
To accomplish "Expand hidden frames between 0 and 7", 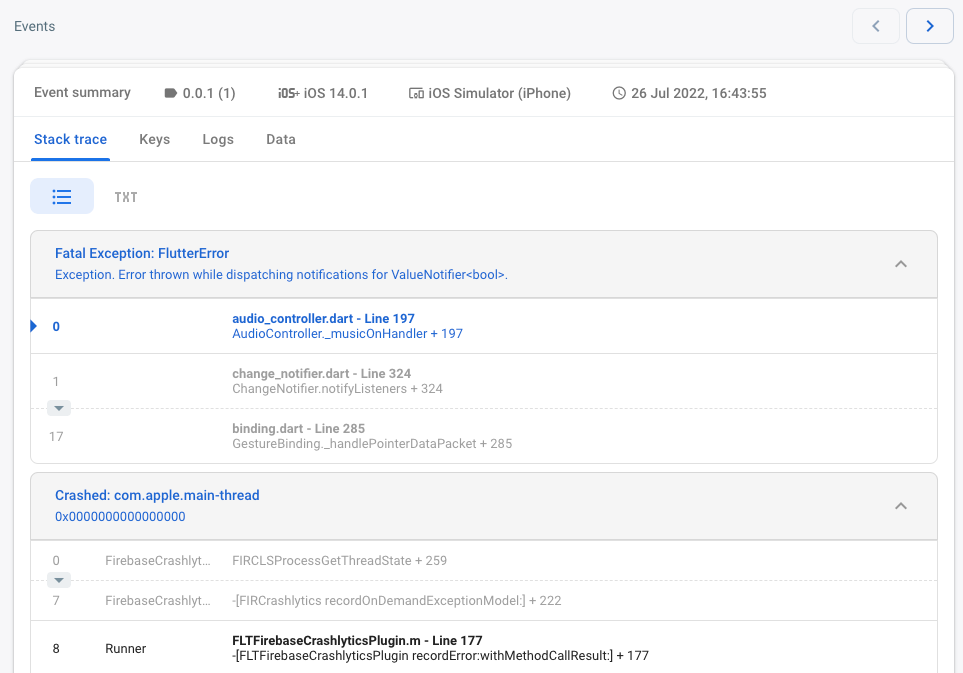I will coord(59,580).
